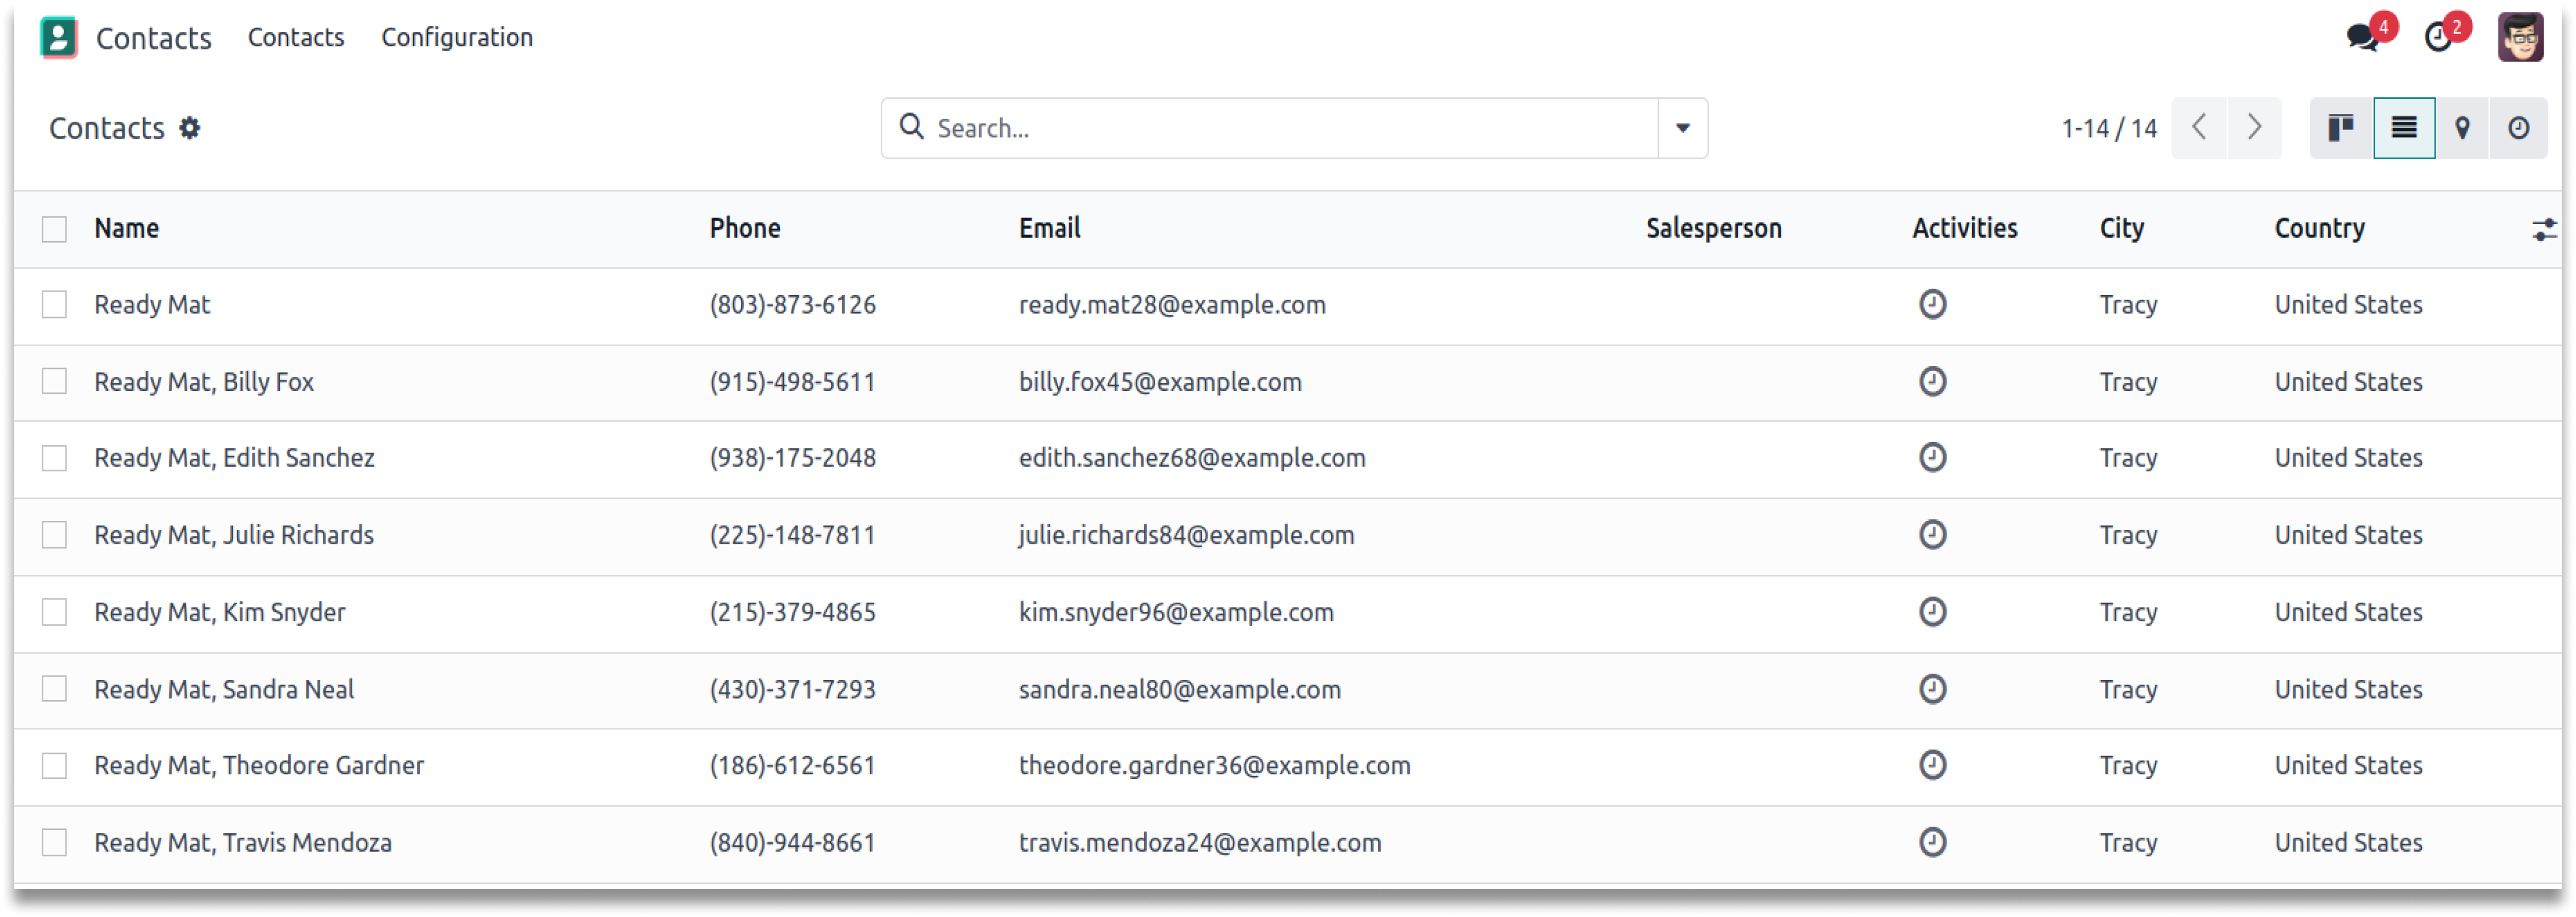This screenshot has height=917, width=2576.
Task: Open the Contacts settings gear menu
Action: [189, 128]
